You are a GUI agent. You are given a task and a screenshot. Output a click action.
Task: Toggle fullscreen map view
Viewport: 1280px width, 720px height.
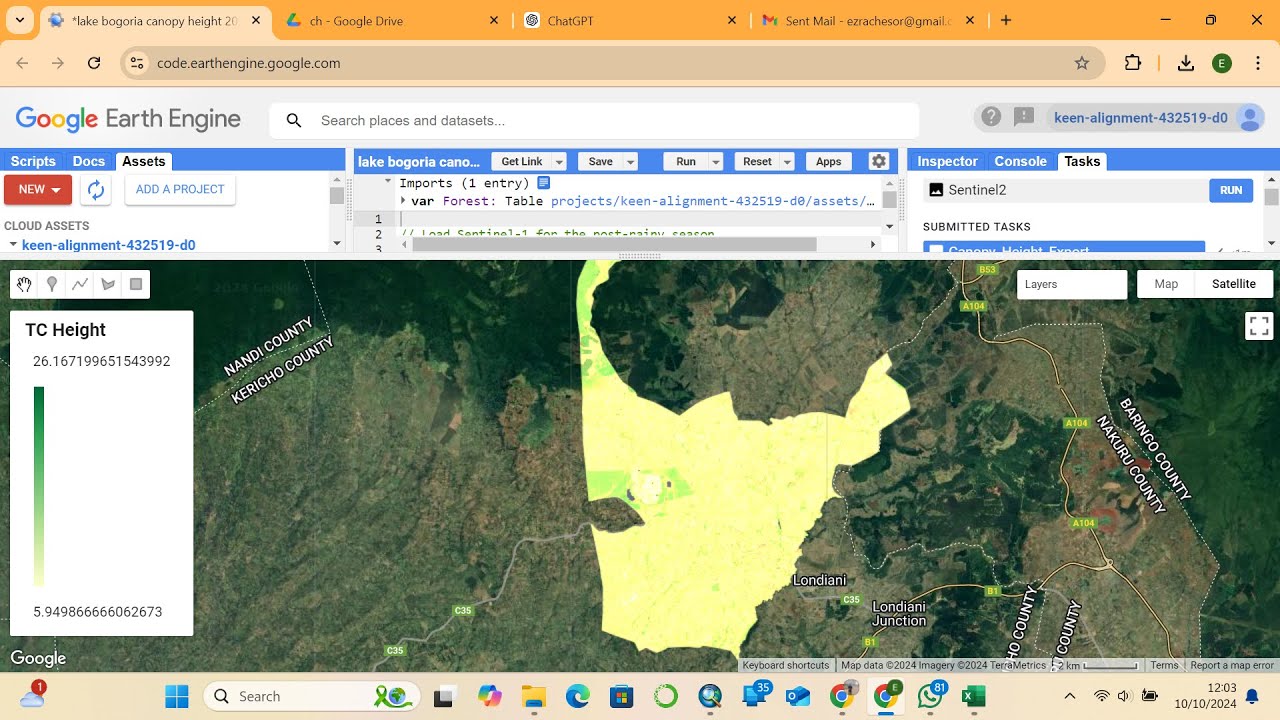coord(1259,326)
